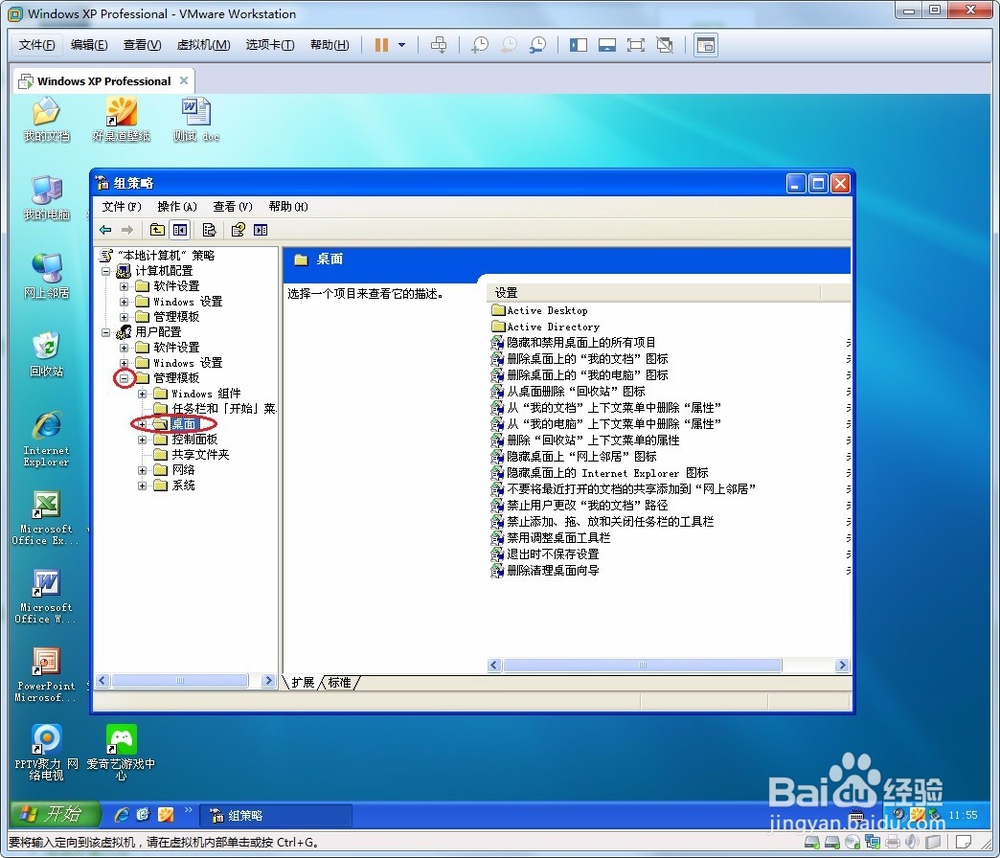Click VMware send Ctrl+Alt+Del icon
This screenshot has height=858, width=1000.
(x=439, y=45)
